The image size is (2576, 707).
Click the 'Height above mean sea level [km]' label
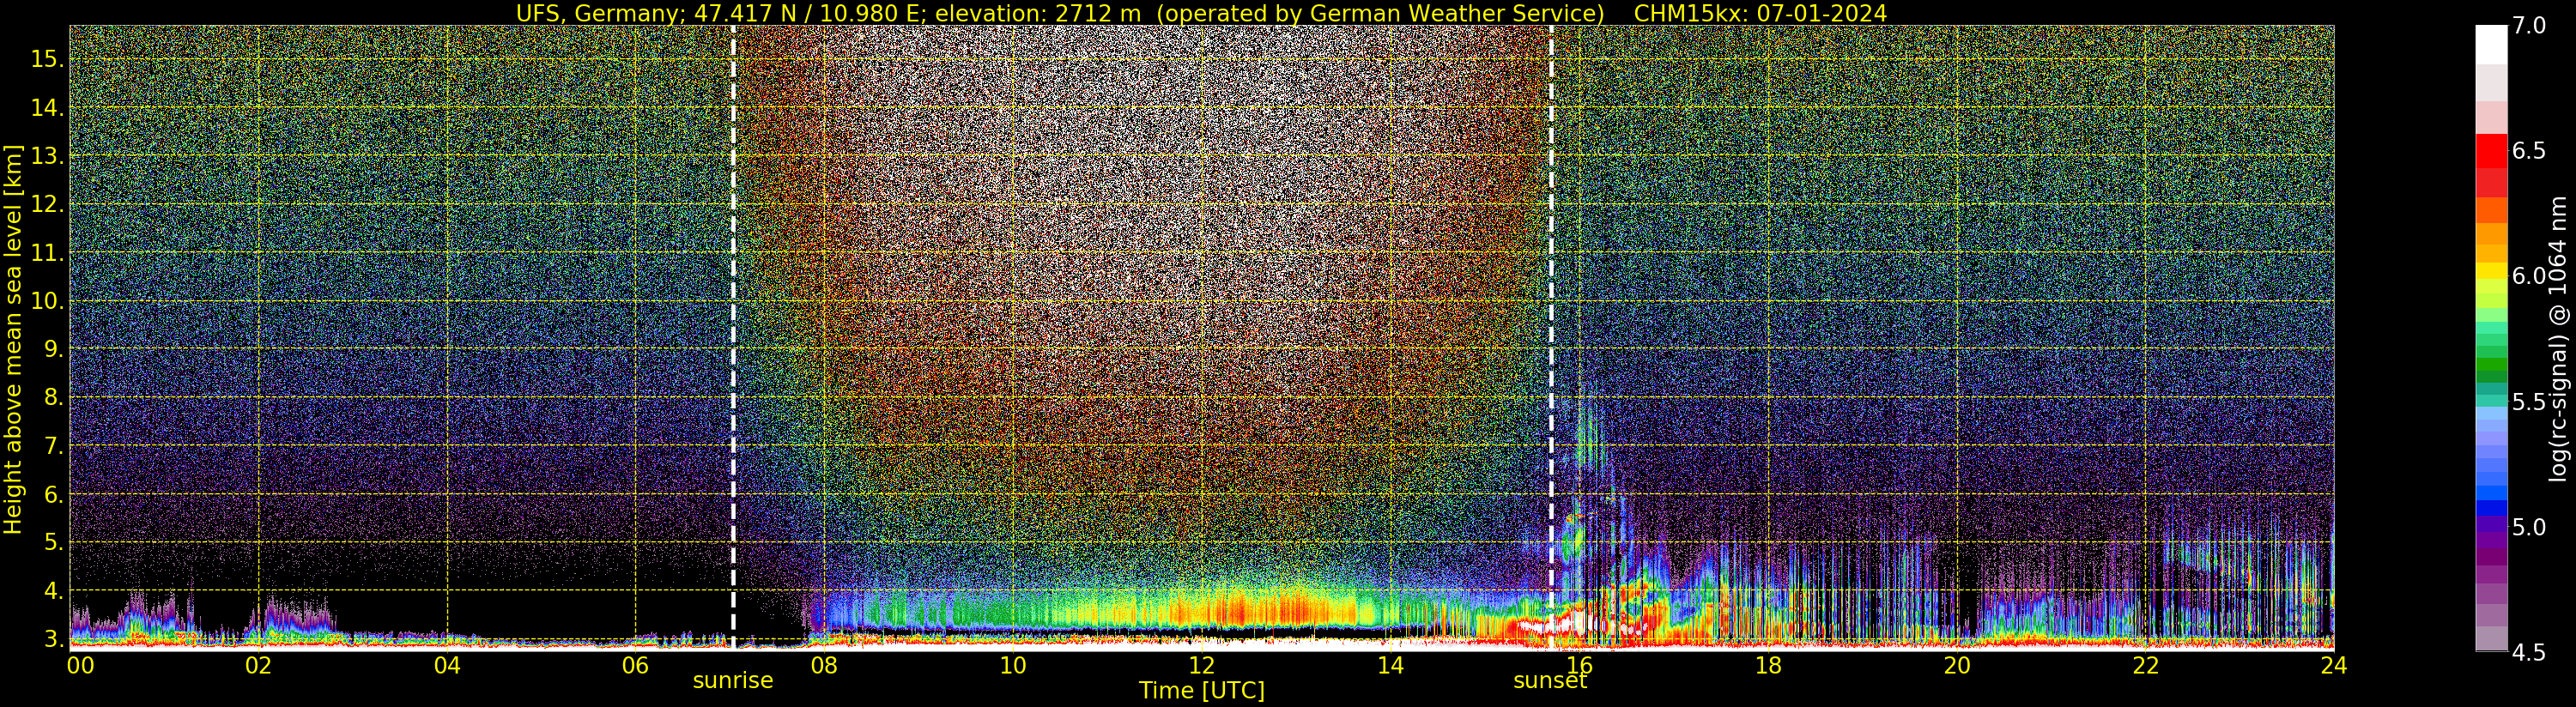point(13,338)
